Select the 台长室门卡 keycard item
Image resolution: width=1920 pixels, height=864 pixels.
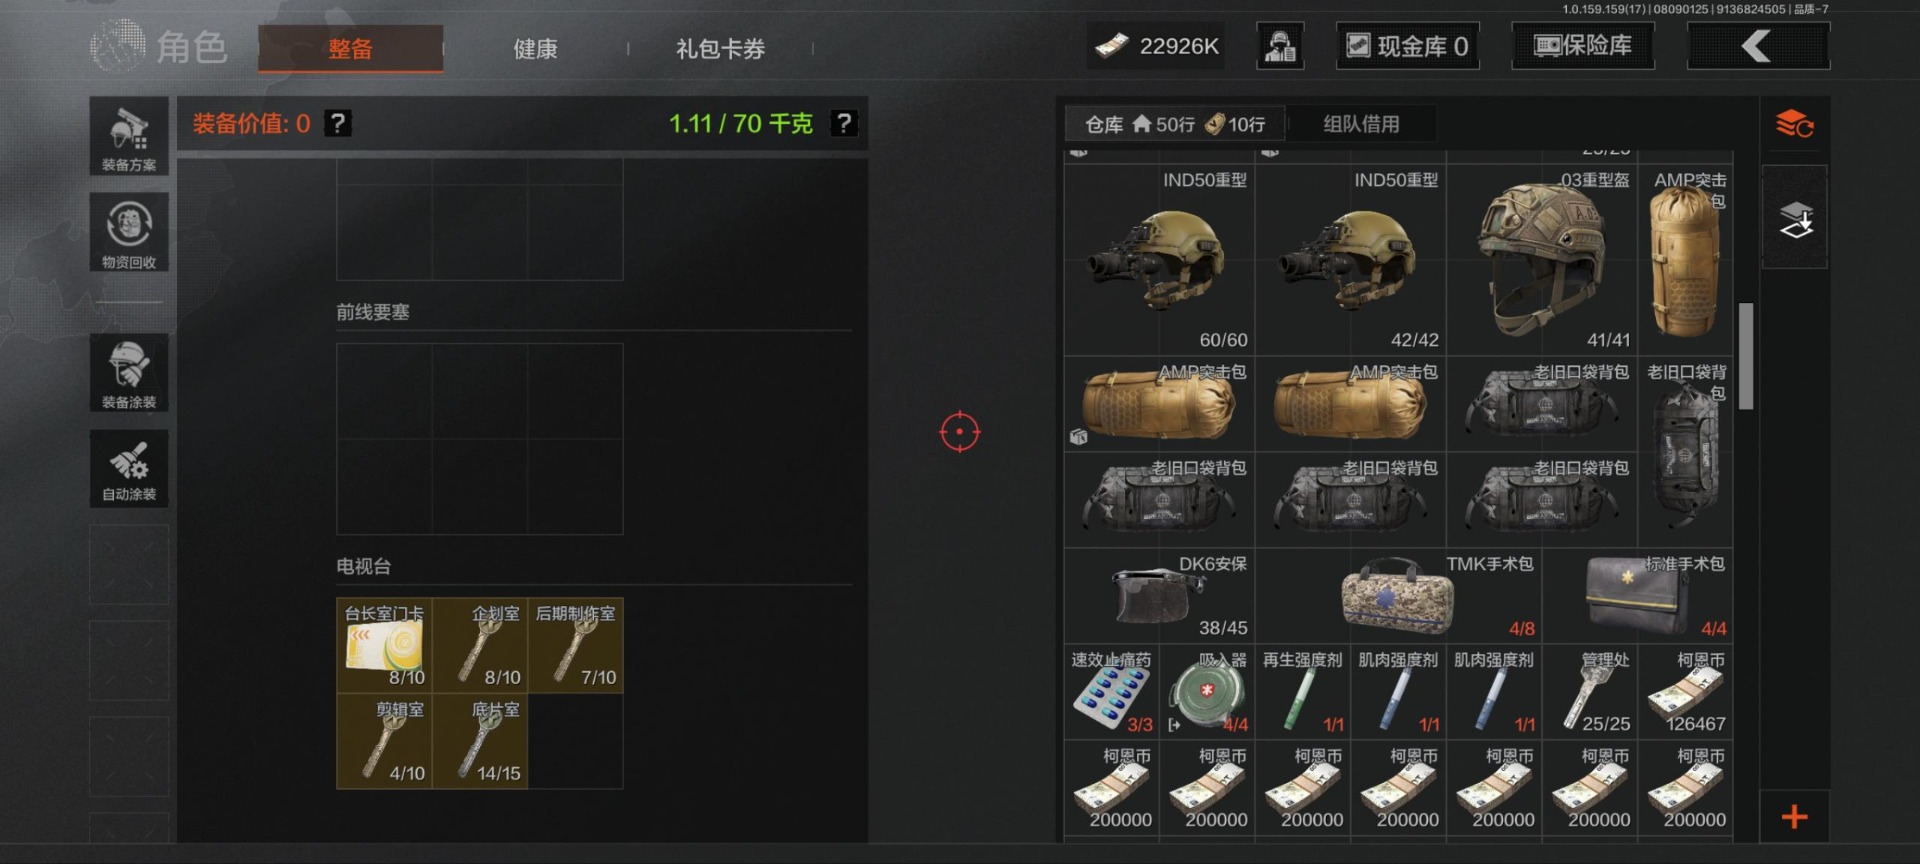(x=385, y=645)
